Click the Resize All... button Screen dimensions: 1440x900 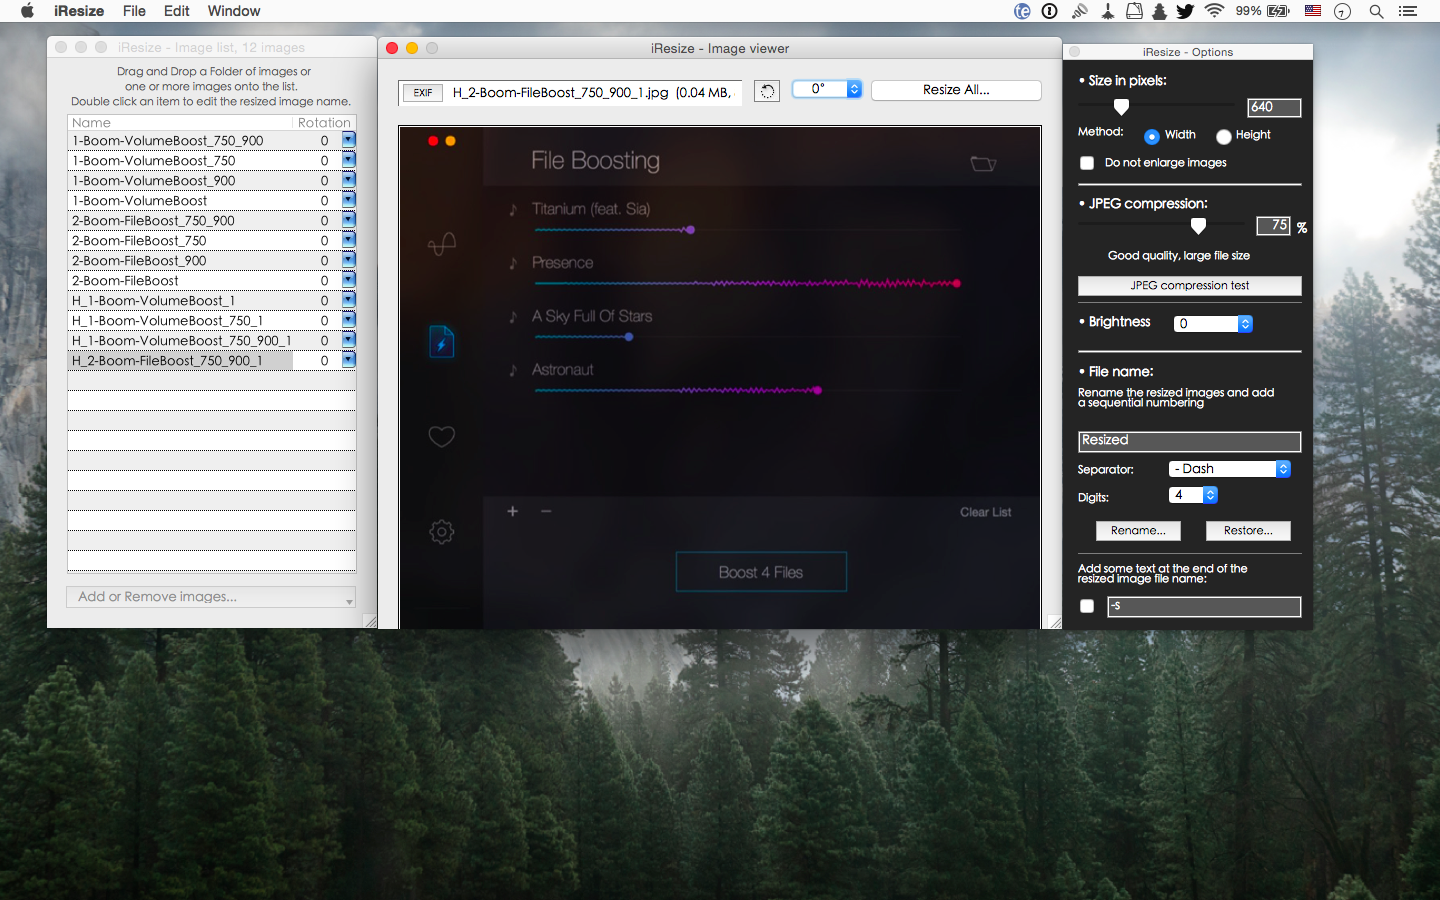956,90
